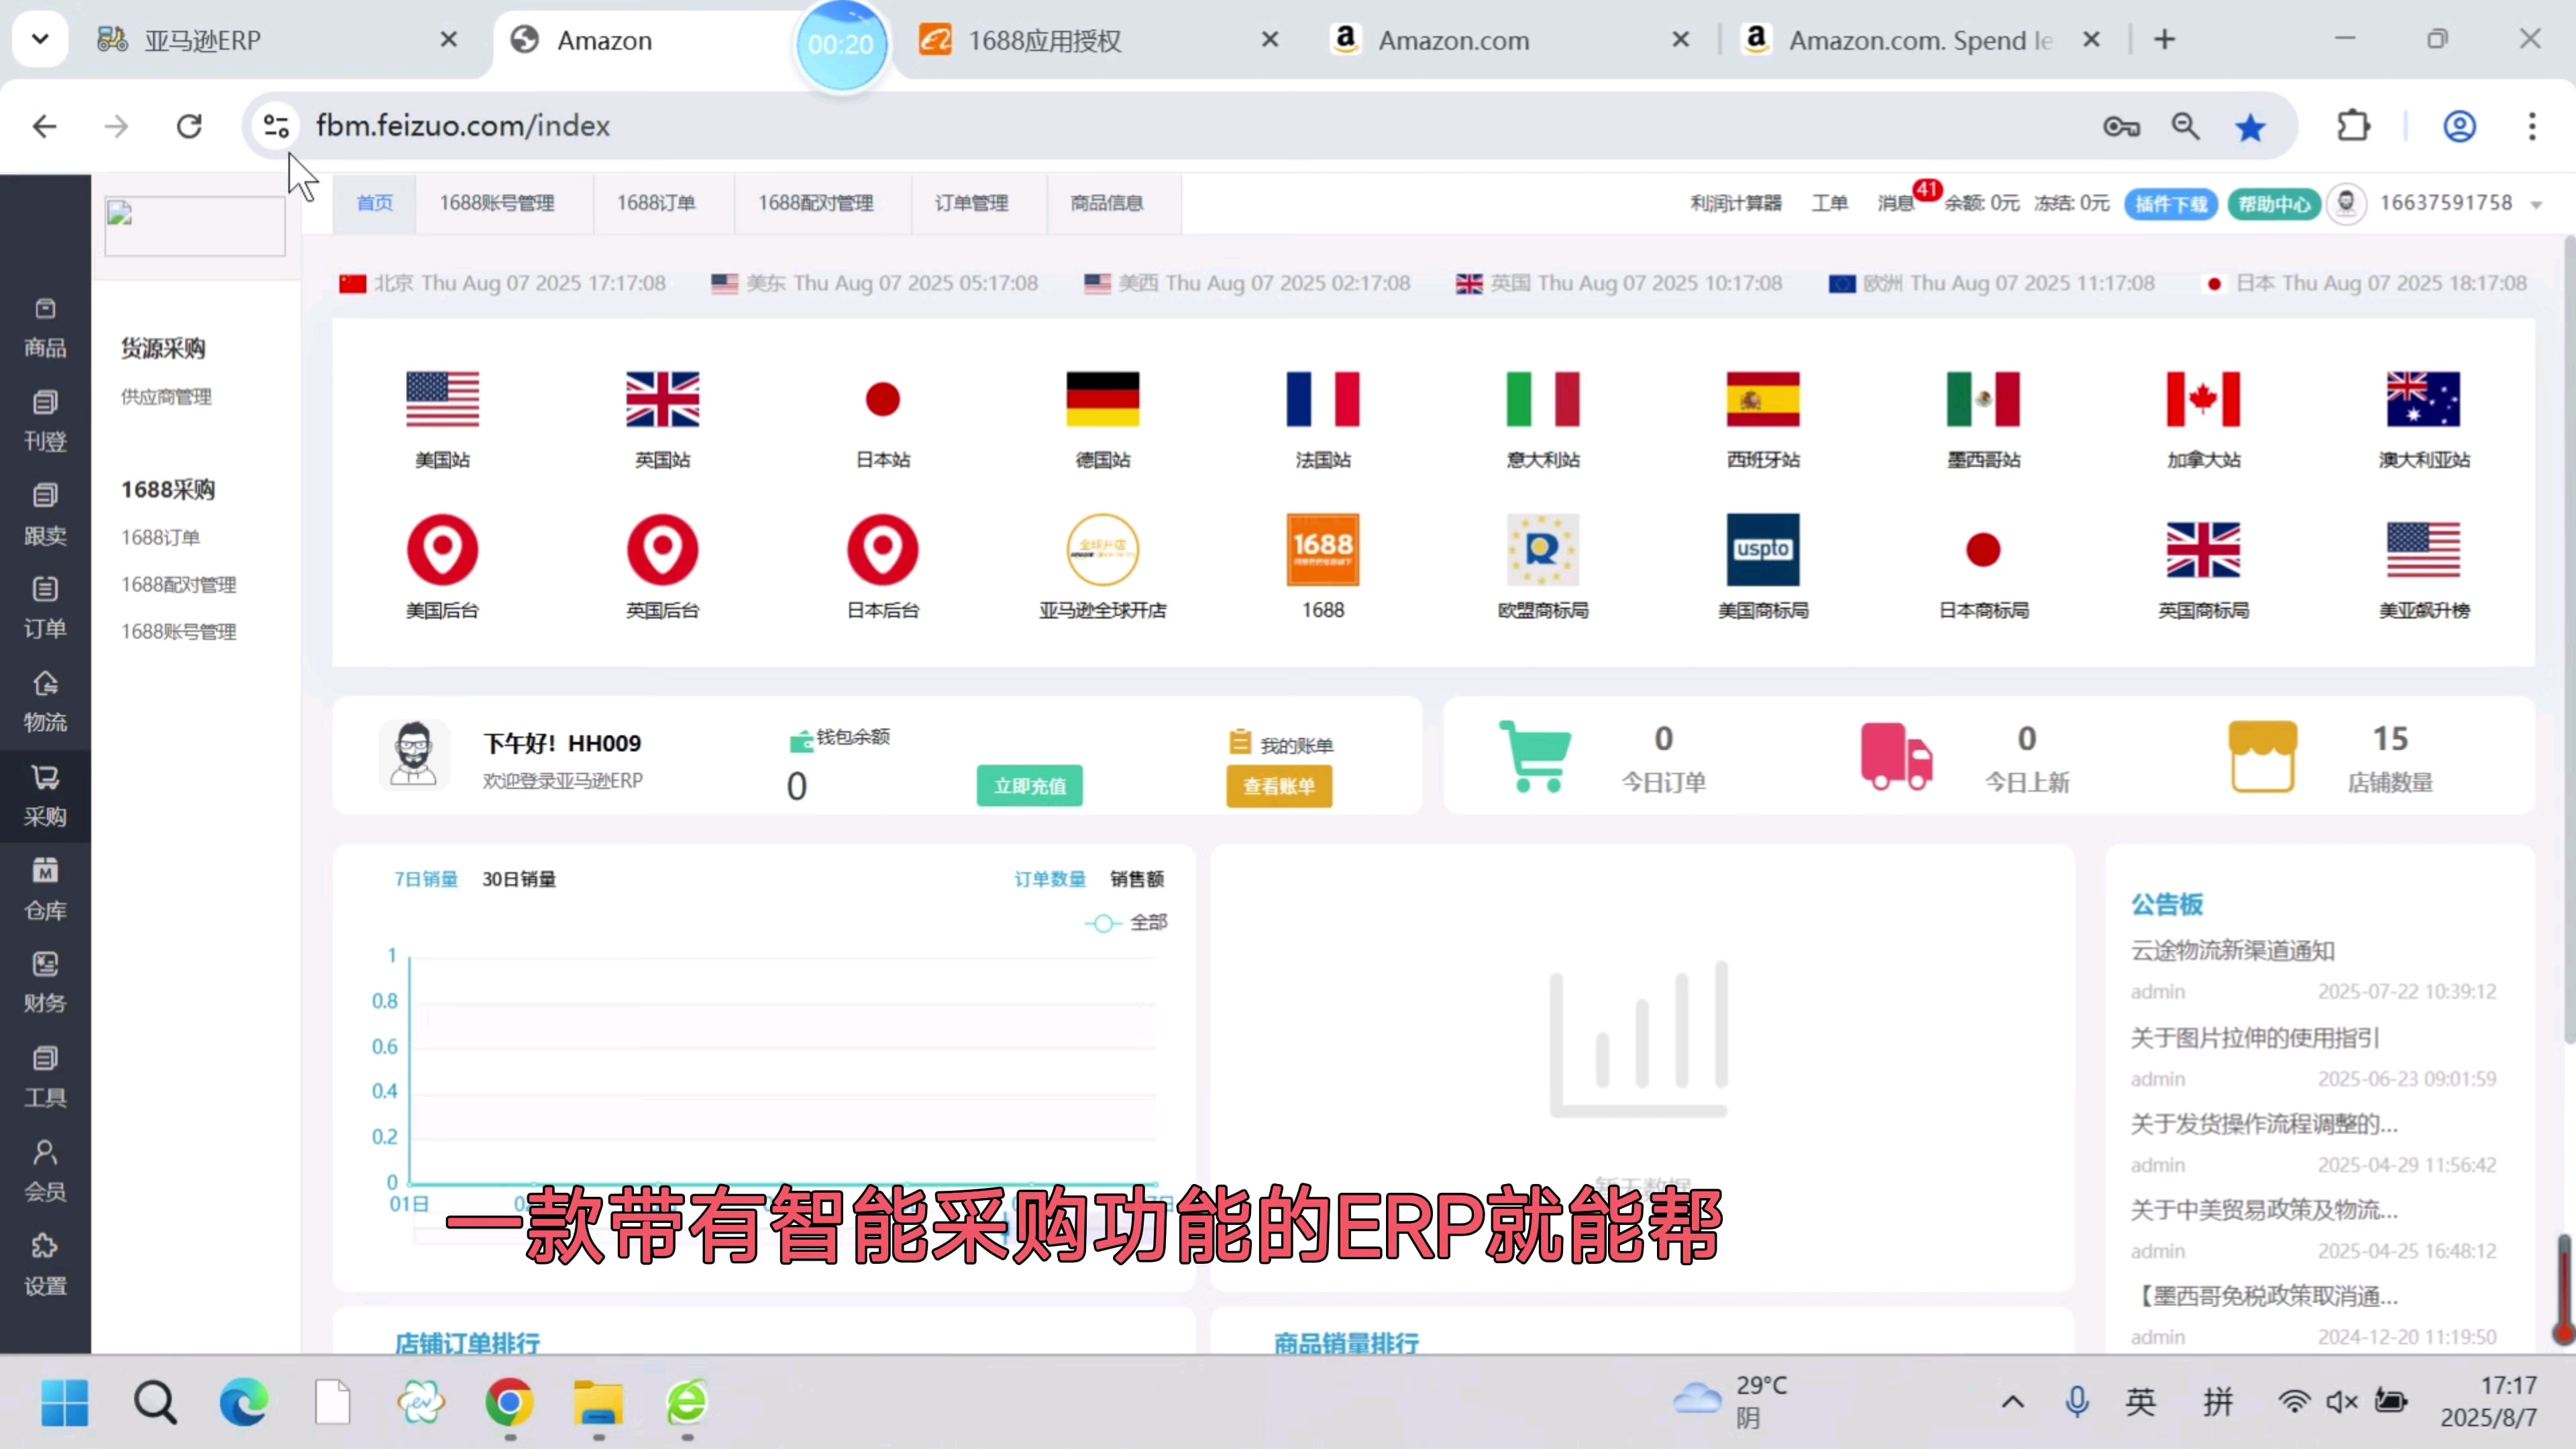Open the 澳大利亚站 Australia flag shortcut

[2423, 400]
